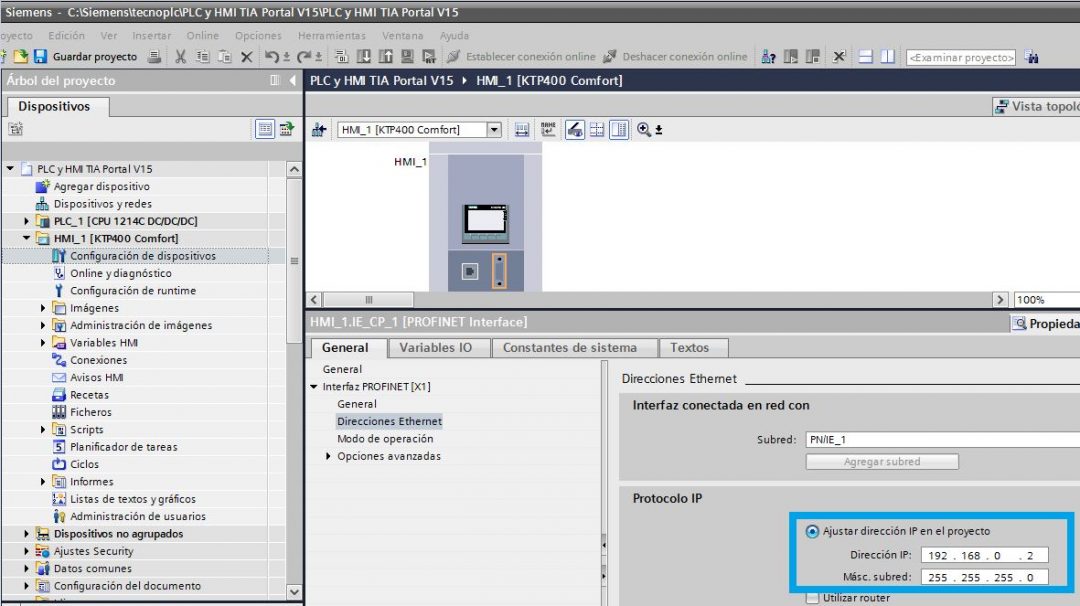The height and width of the screenshot is (606, 1080).
Task: Click project tree scroll down arrow
Action: tap(294, 592)
